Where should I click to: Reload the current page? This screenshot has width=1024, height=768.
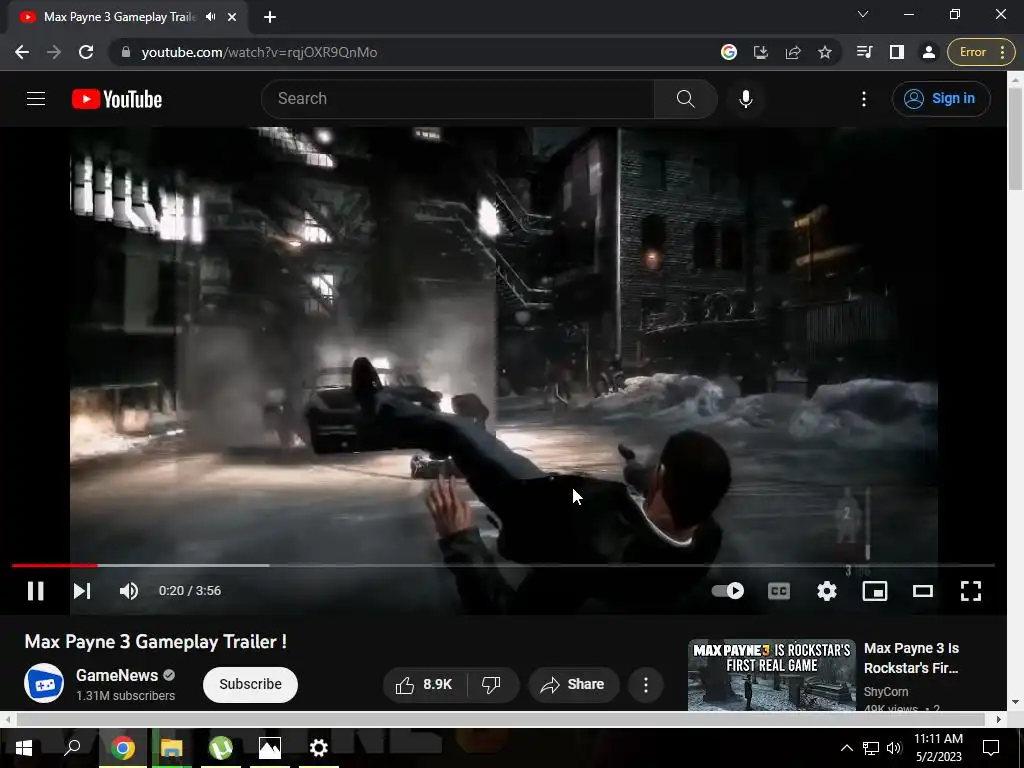(86, 52)
